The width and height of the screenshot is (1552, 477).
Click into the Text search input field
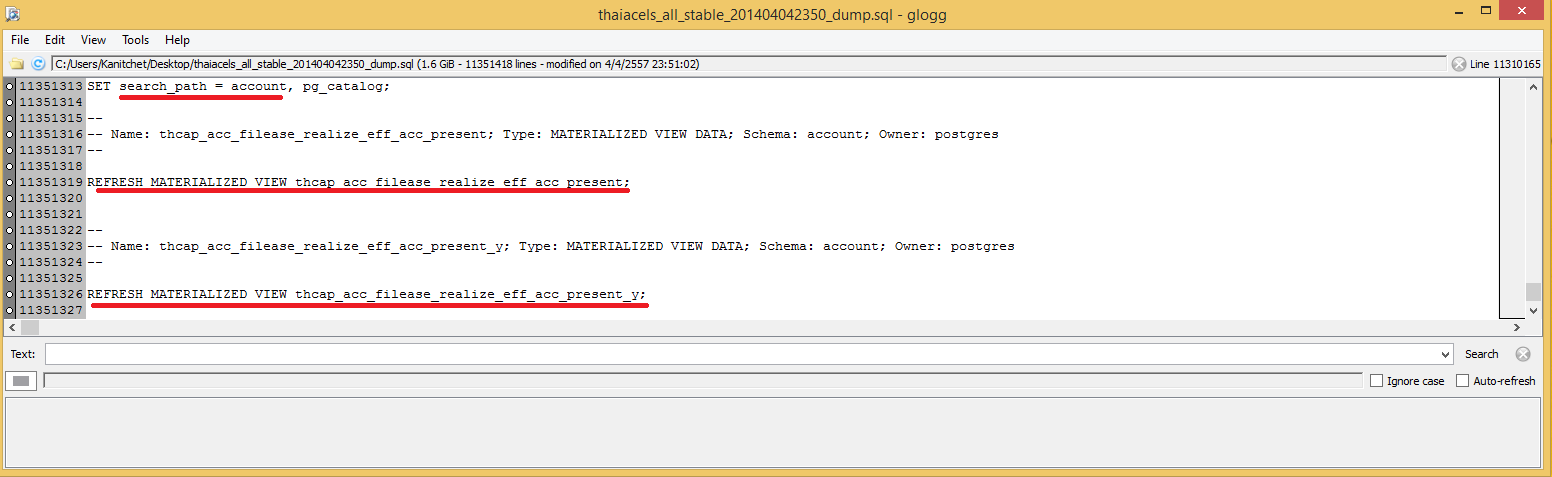click(x=740, y=354)
